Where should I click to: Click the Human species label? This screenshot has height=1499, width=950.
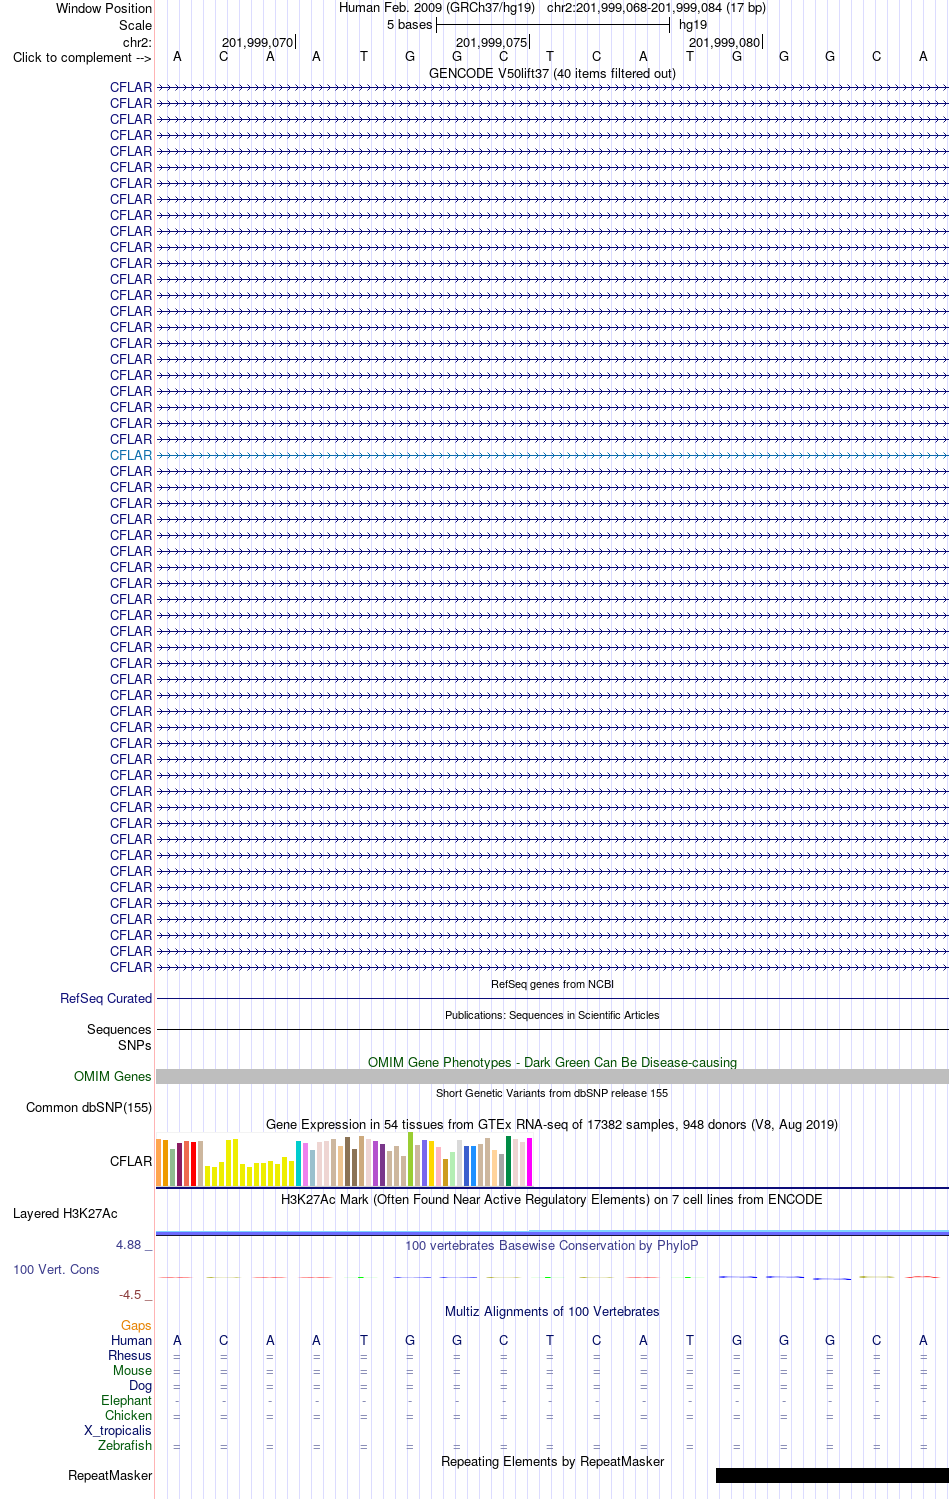pyautogui.click(x=132, y=1340)
